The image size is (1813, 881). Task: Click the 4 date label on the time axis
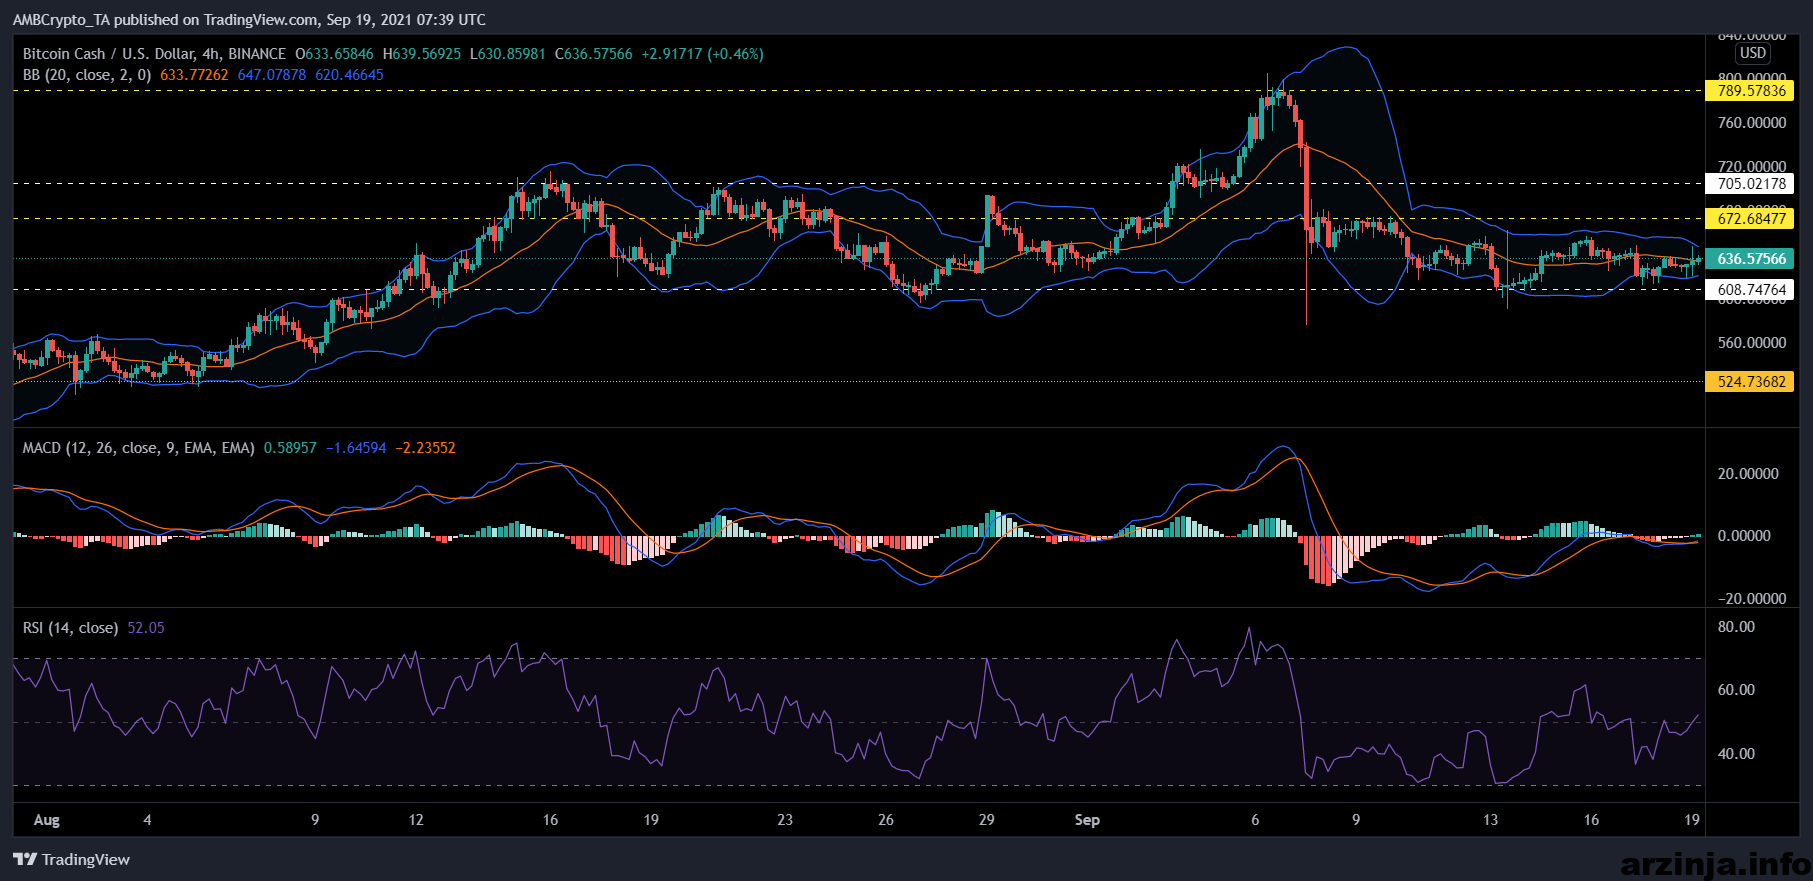coord(147,820)
